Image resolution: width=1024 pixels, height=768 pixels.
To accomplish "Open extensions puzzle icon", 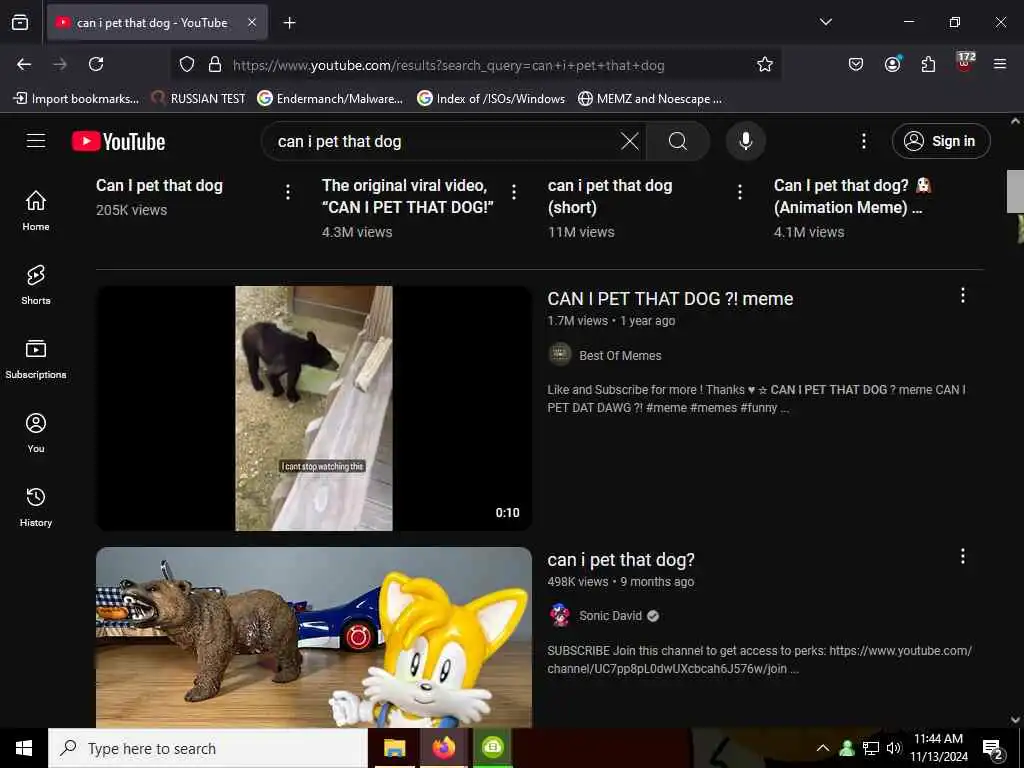I will tap(928, 64).
